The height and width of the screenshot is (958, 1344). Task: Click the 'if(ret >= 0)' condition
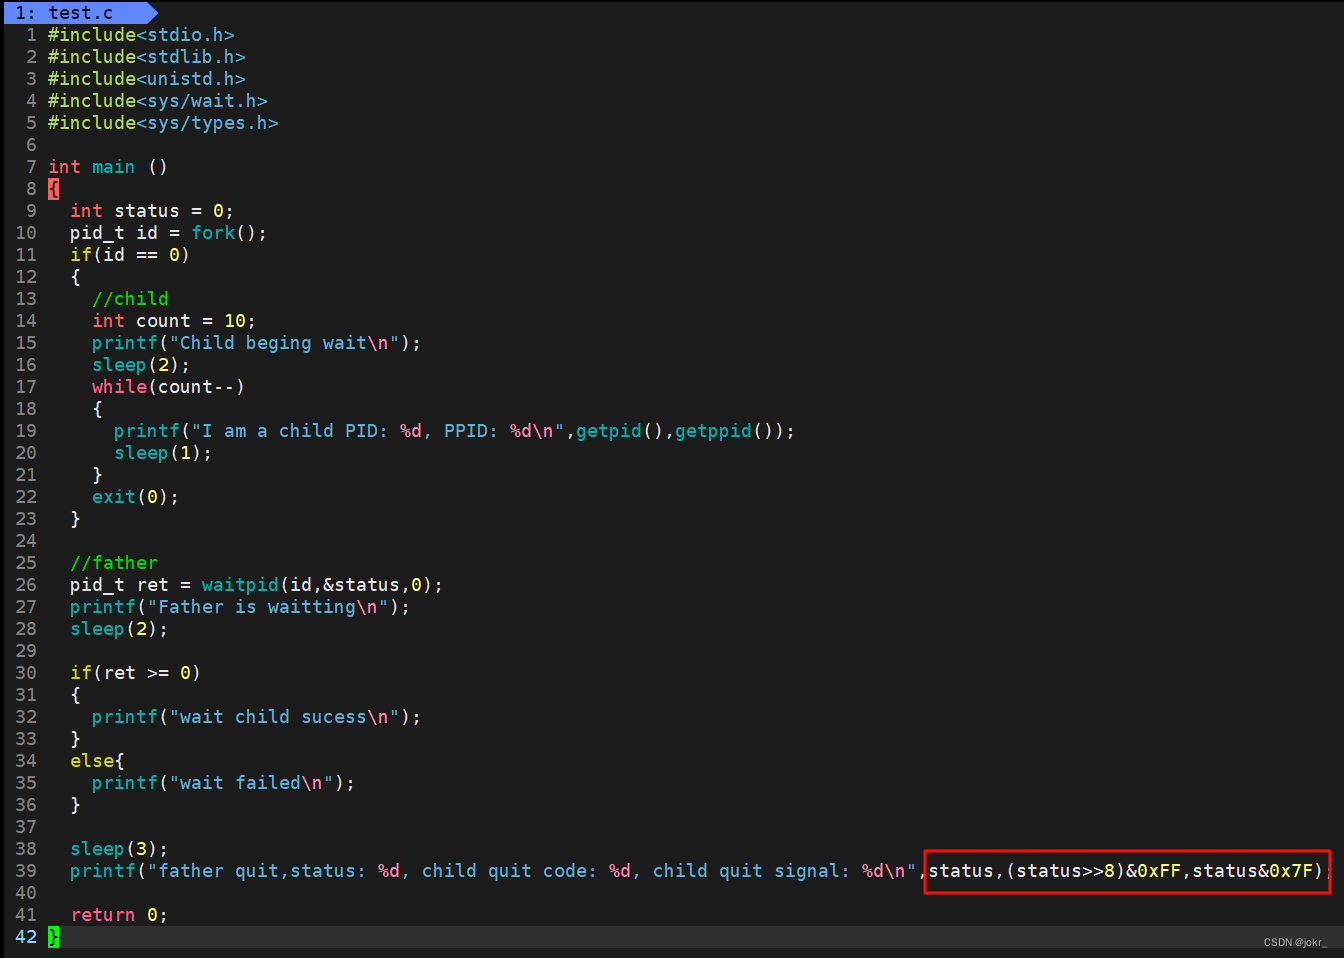pyautogui.click(x=136, y=673)
